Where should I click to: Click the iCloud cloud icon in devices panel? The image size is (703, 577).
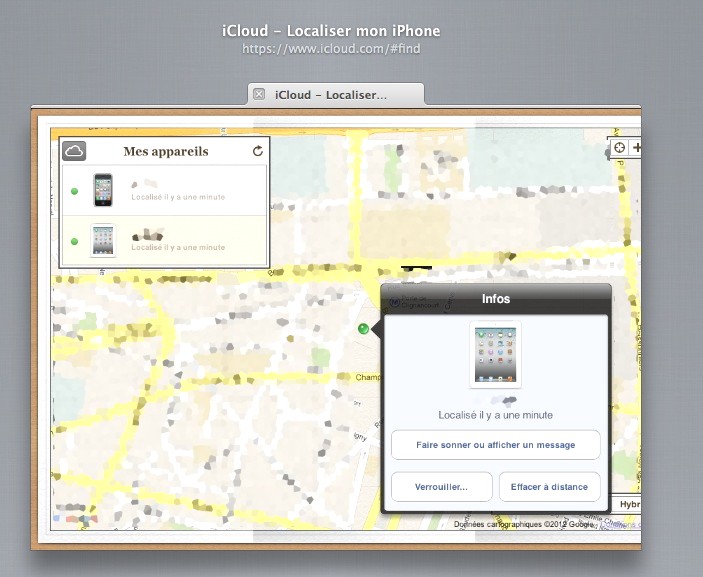click(74, 151)
